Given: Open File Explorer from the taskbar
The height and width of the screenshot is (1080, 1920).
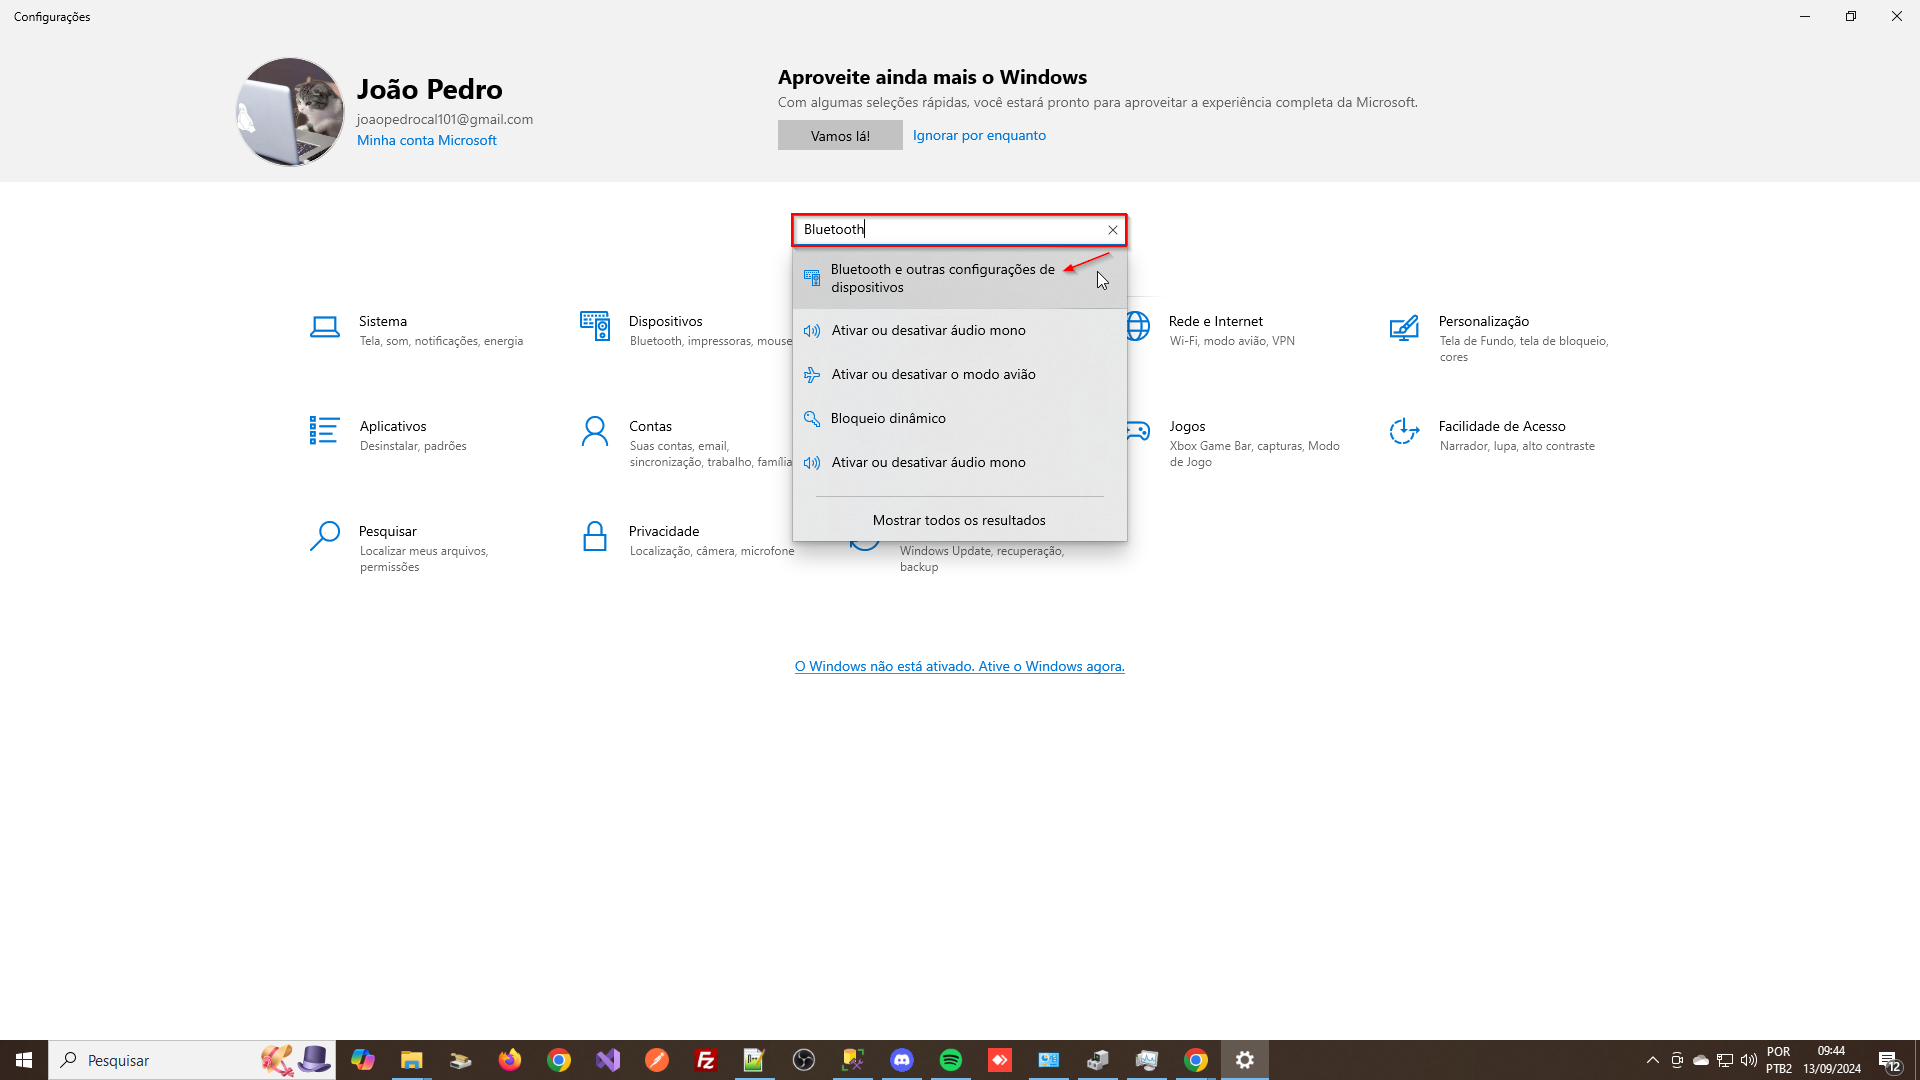Looking at the screenshot, I should tap(412, 1060).
